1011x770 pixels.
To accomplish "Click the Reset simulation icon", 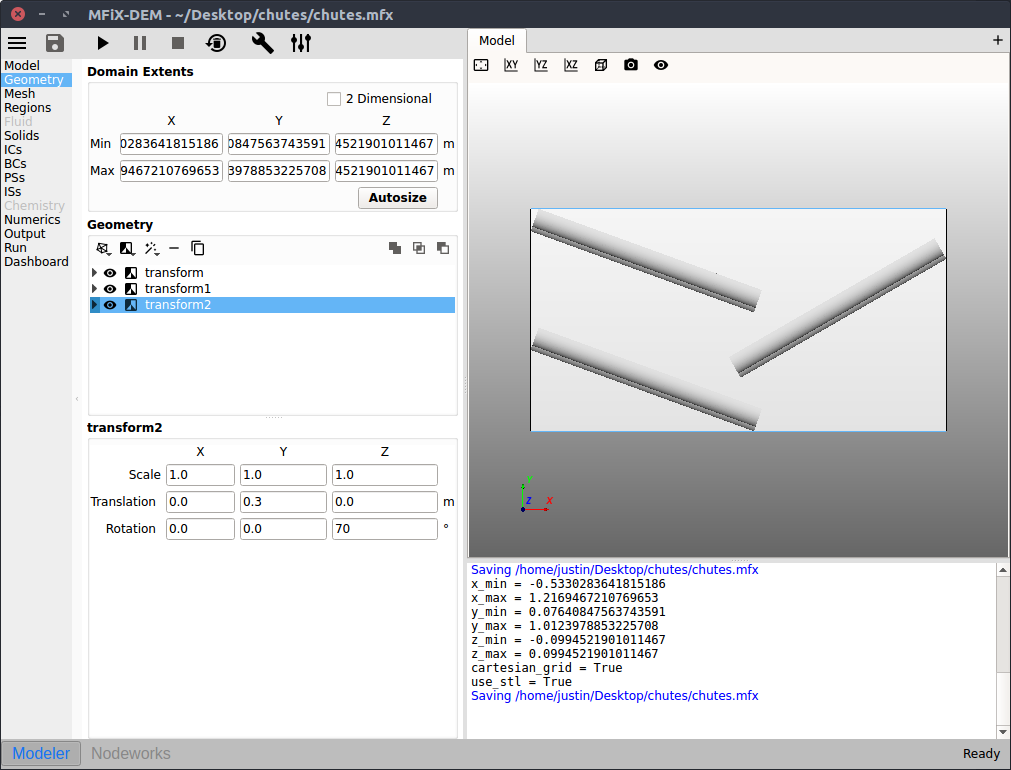I will coord(216,43).
